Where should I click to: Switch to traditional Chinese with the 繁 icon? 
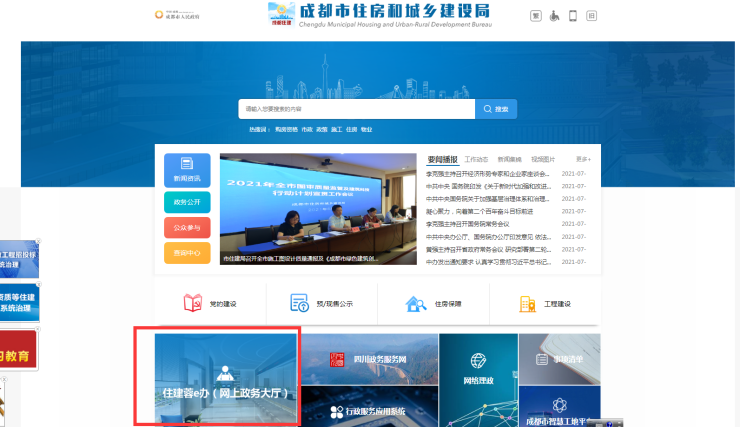coord(536,16)
